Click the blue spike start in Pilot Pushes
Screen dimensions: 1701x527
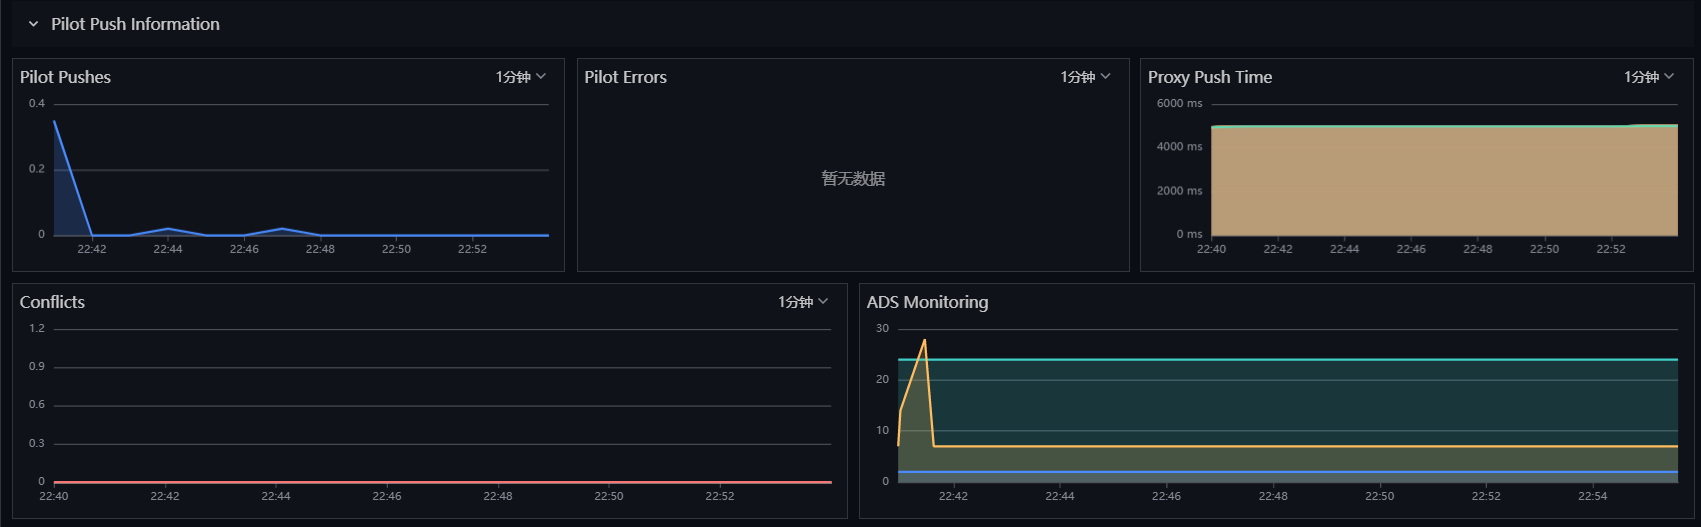coord(54,122)
